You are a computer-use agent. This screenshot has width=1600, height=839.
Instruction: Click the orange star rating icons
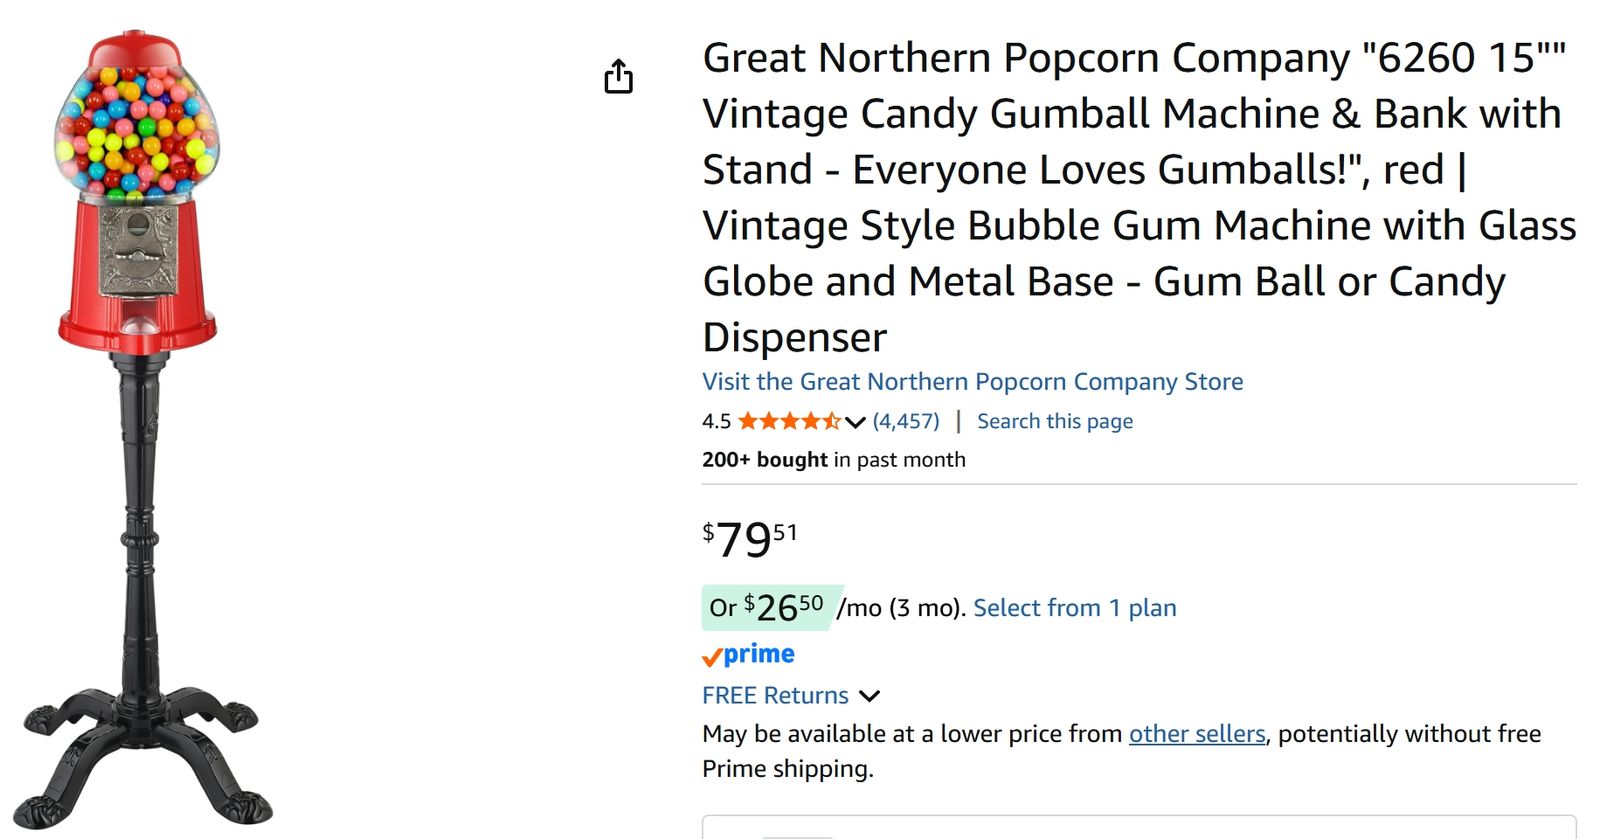(789, 421)
